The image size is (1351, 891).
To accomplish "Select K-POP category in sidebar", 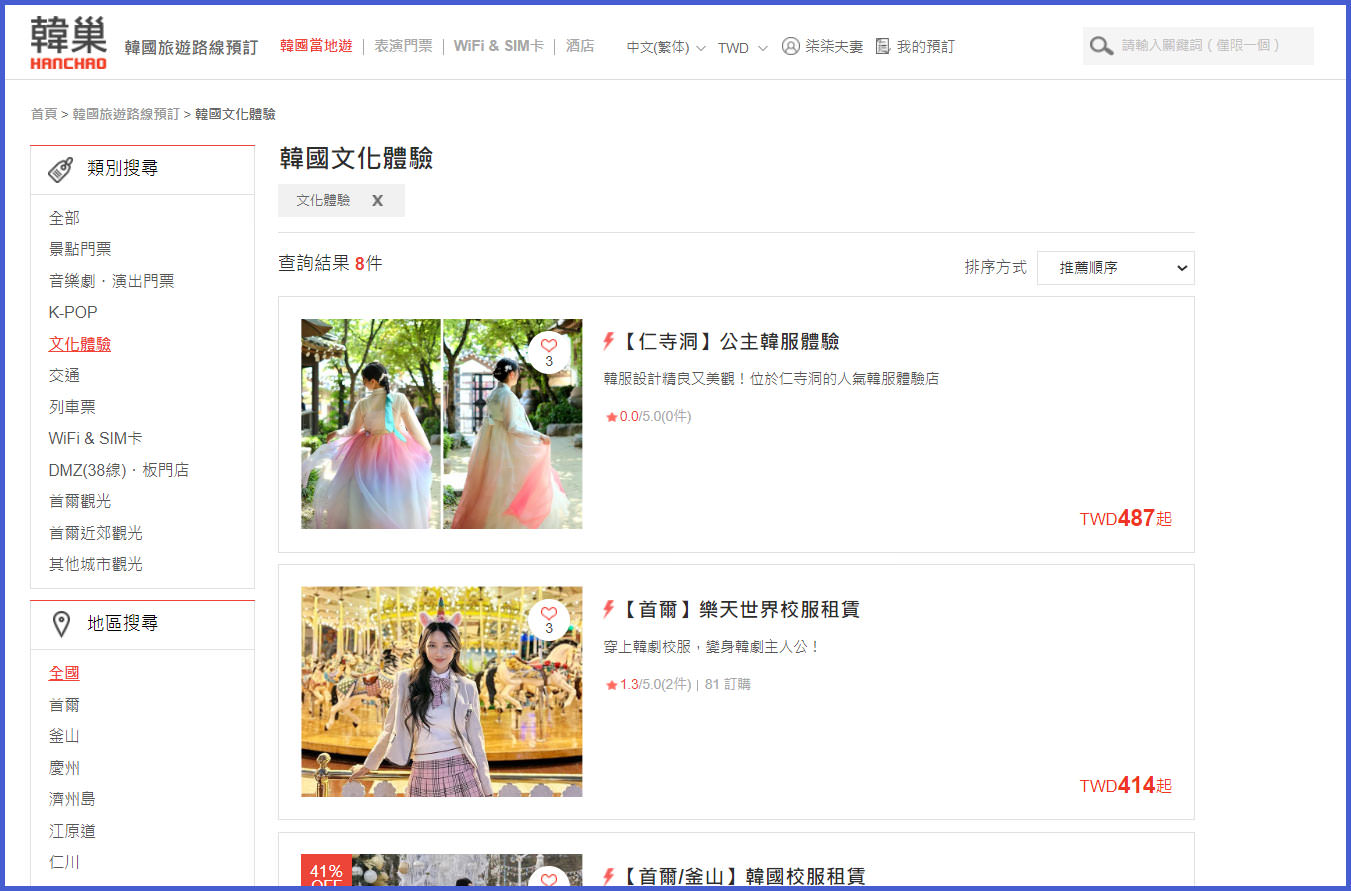I will (73, 312).
